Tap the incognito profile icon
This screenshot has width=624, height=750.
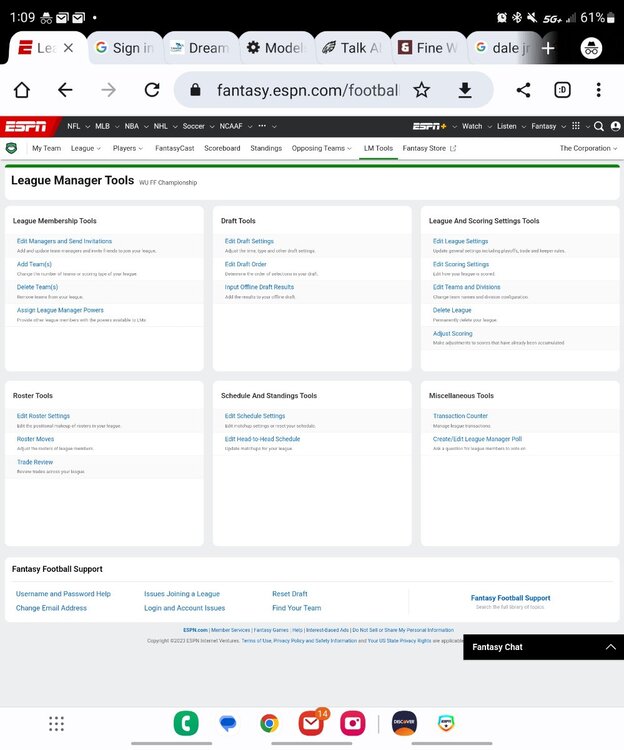(x=591, y=48)
